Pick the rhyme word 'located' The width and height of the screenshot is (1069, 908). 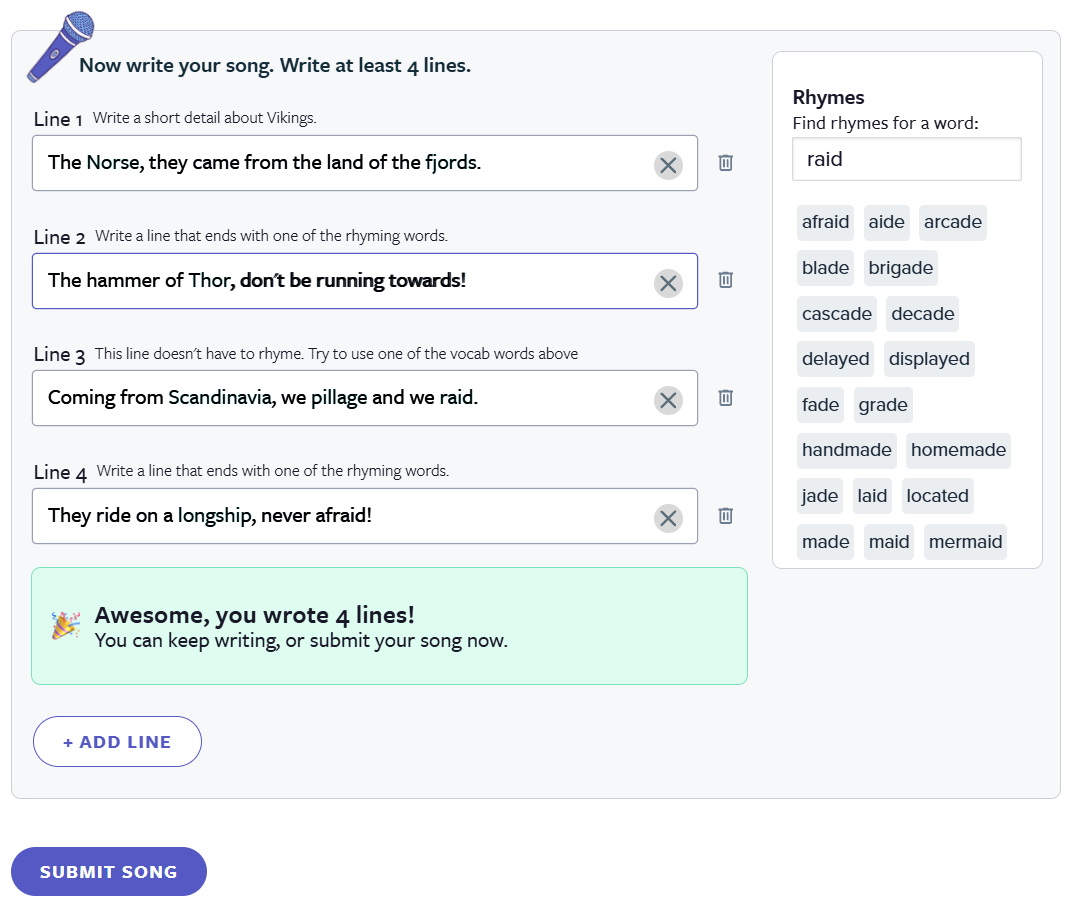click(x=937, y=496)
